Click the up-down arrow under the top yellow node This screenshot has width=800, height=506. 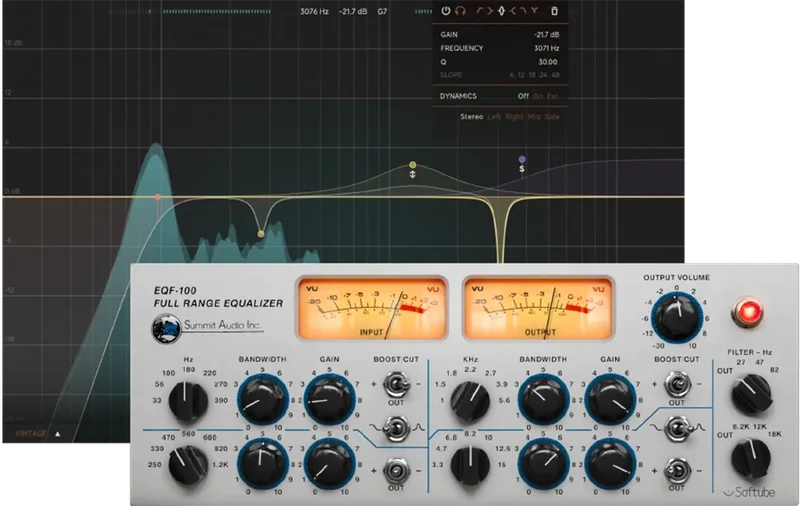pos(413,174)
